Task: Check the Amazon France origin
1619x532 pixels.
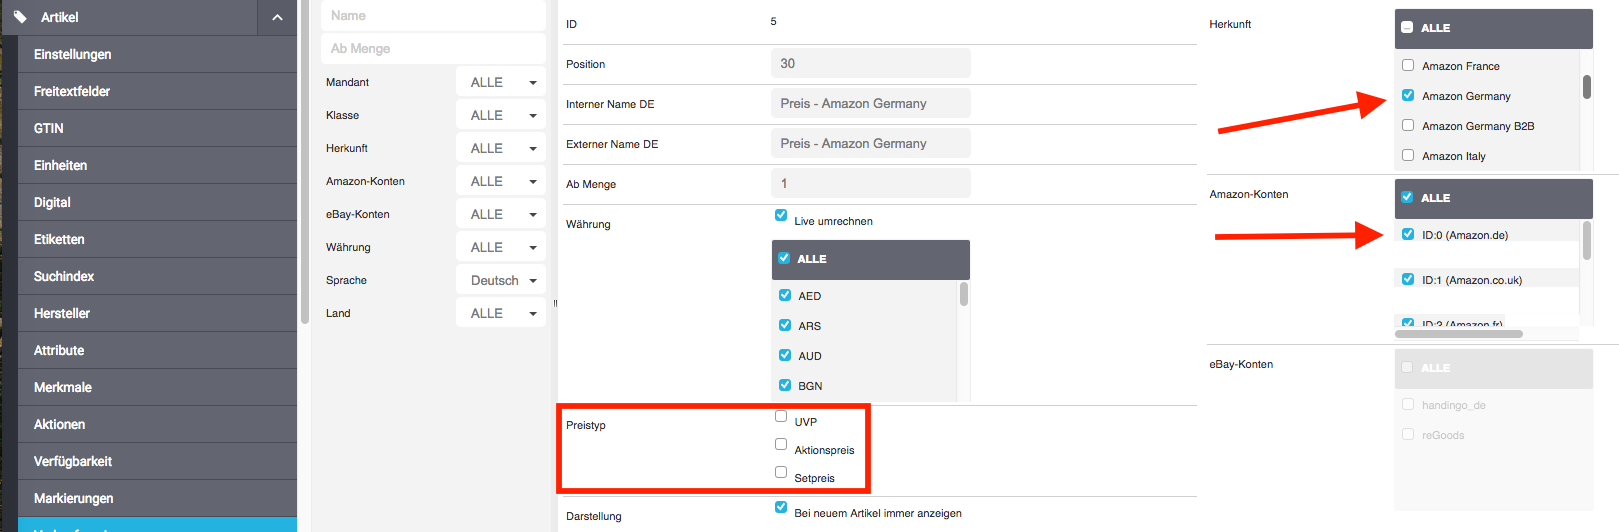Action: 1408,65
